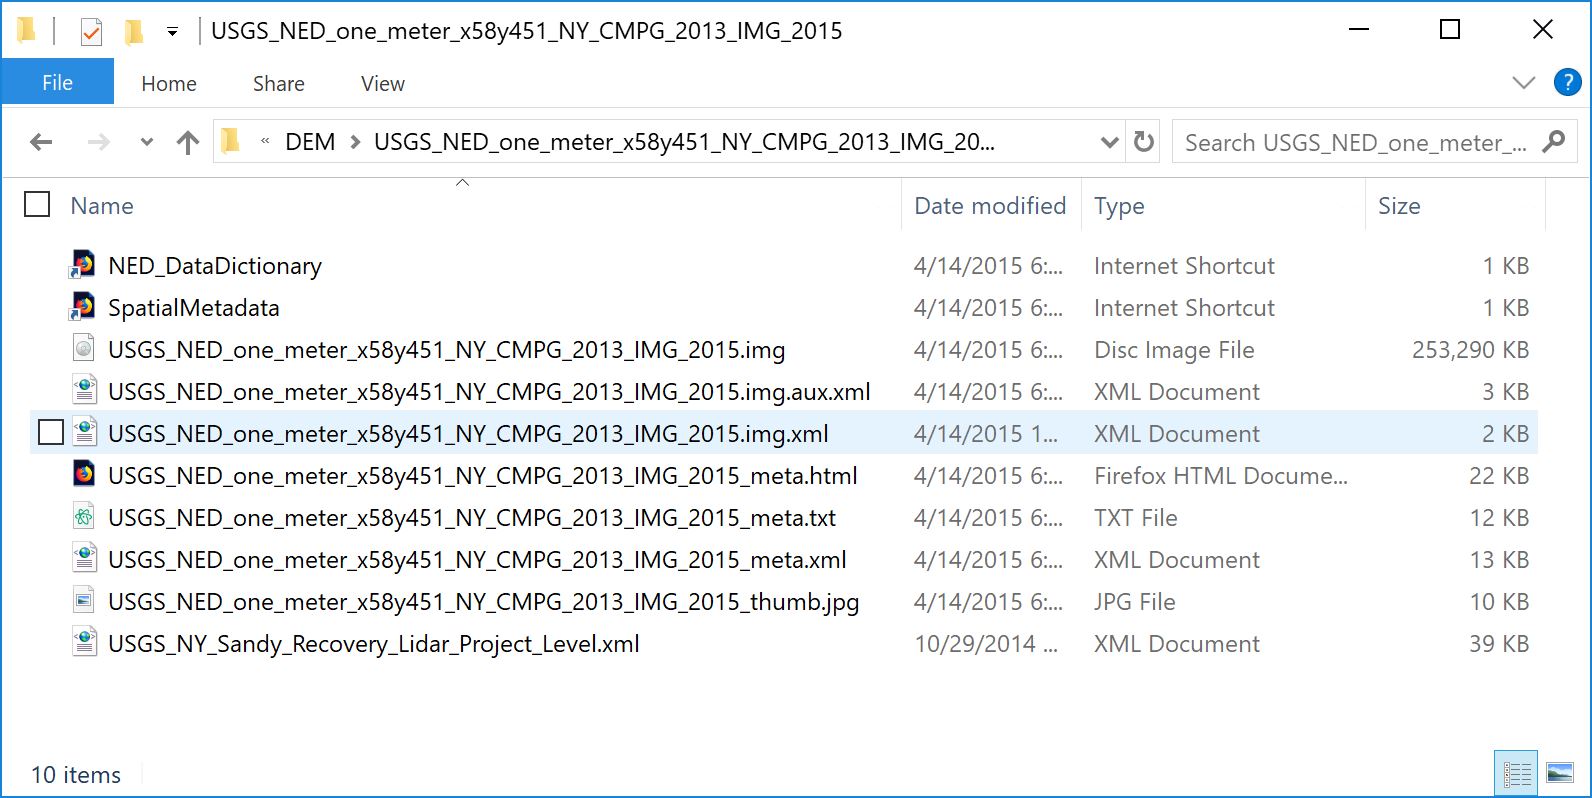Click the Properties quick access icon
This screenshot has width=1592, height=798.
coord(91,32)
